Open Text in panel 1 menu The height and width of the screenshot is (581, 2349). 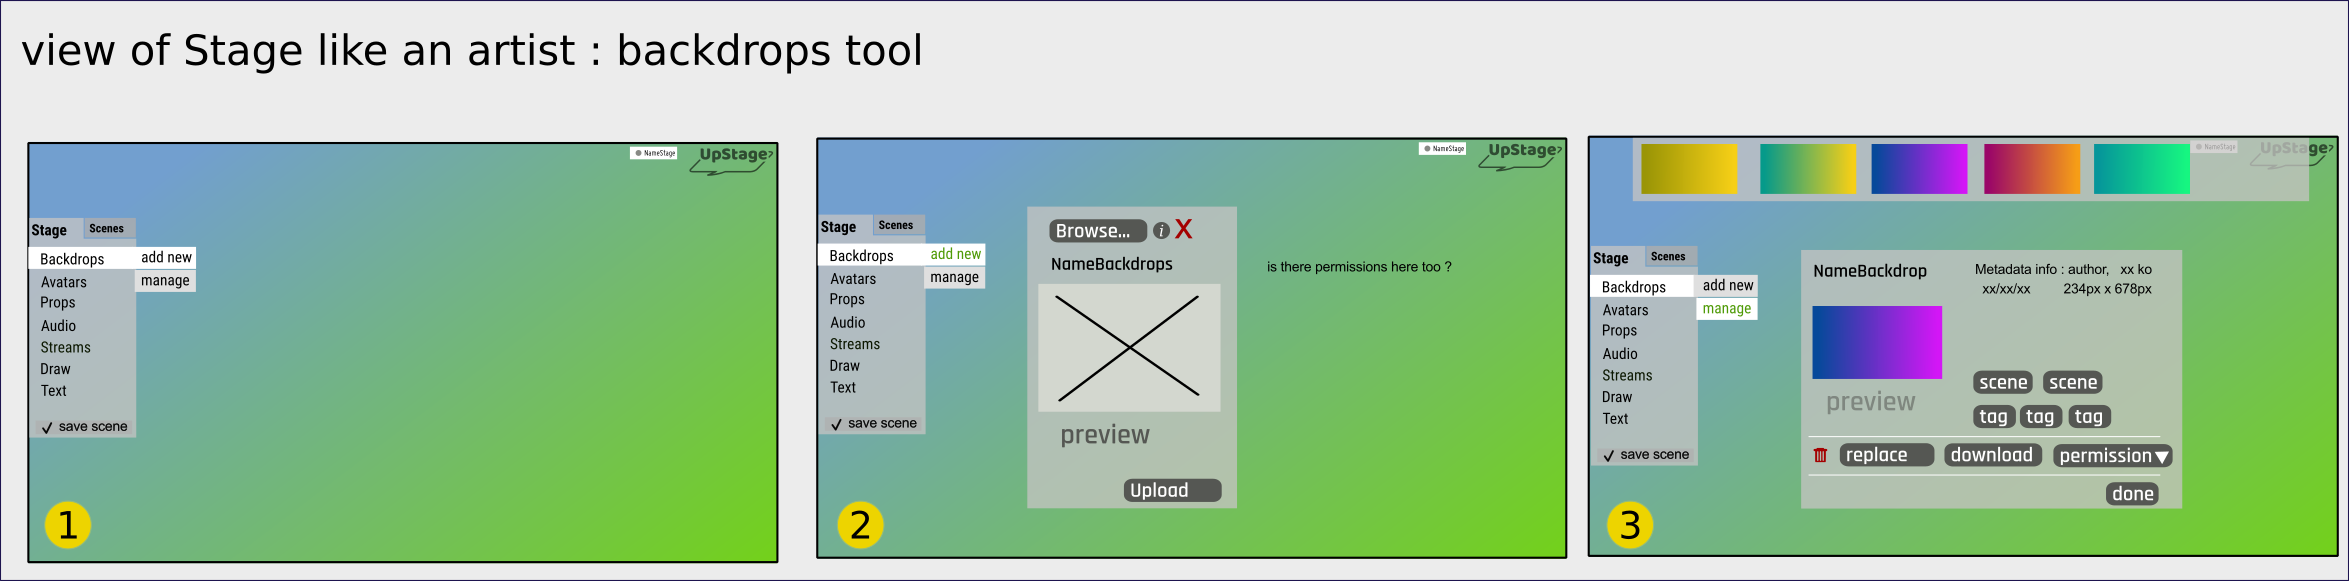(53, 391)
